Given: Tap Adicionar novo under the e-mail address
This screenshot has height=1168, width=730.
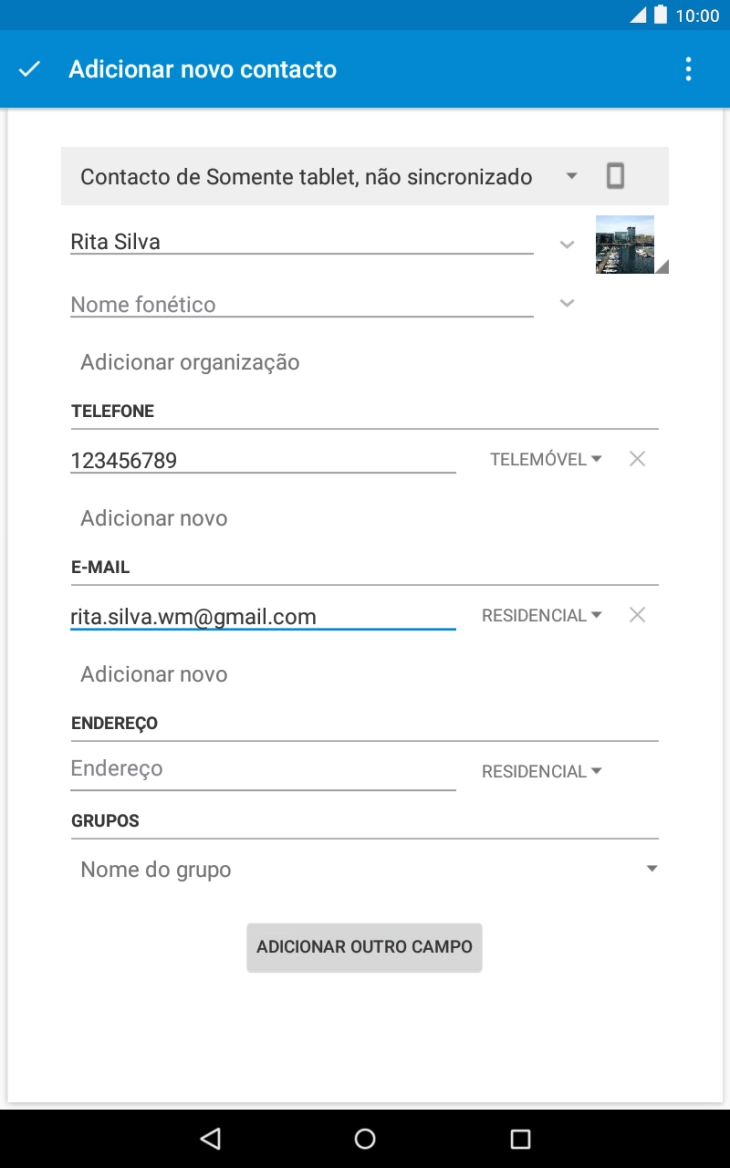Looking at the screenshot, I should pos(154,674).
